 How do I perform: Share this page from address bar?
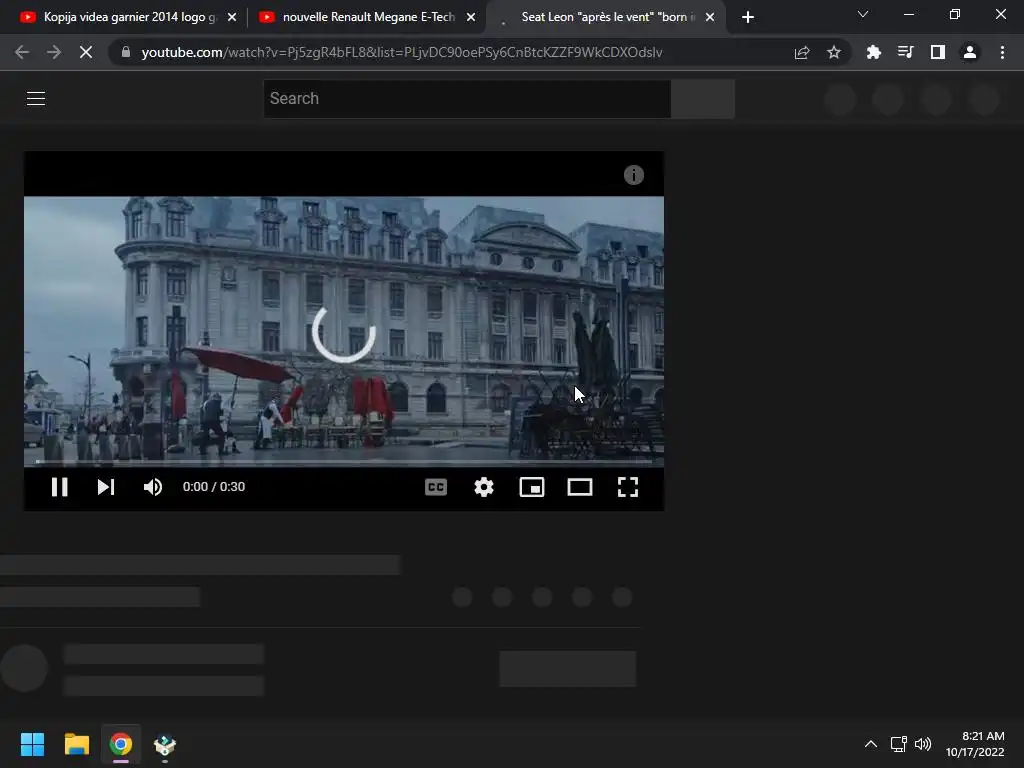coord(802,52)
